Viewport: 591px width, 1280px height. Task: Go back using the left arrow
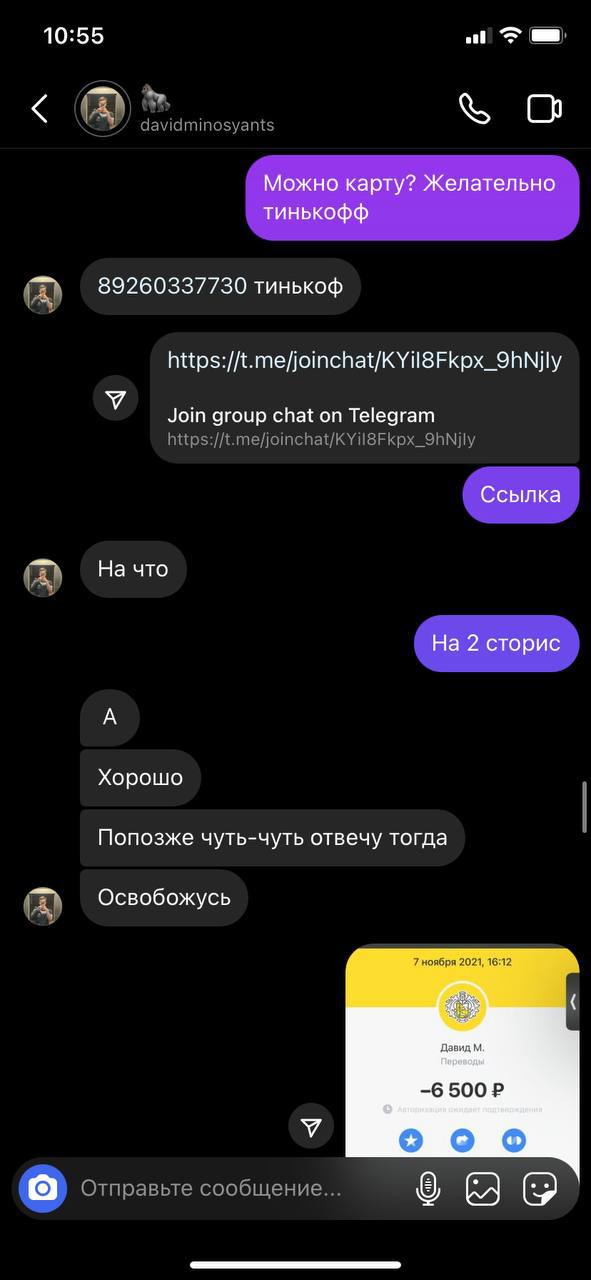tap(40, 109)
